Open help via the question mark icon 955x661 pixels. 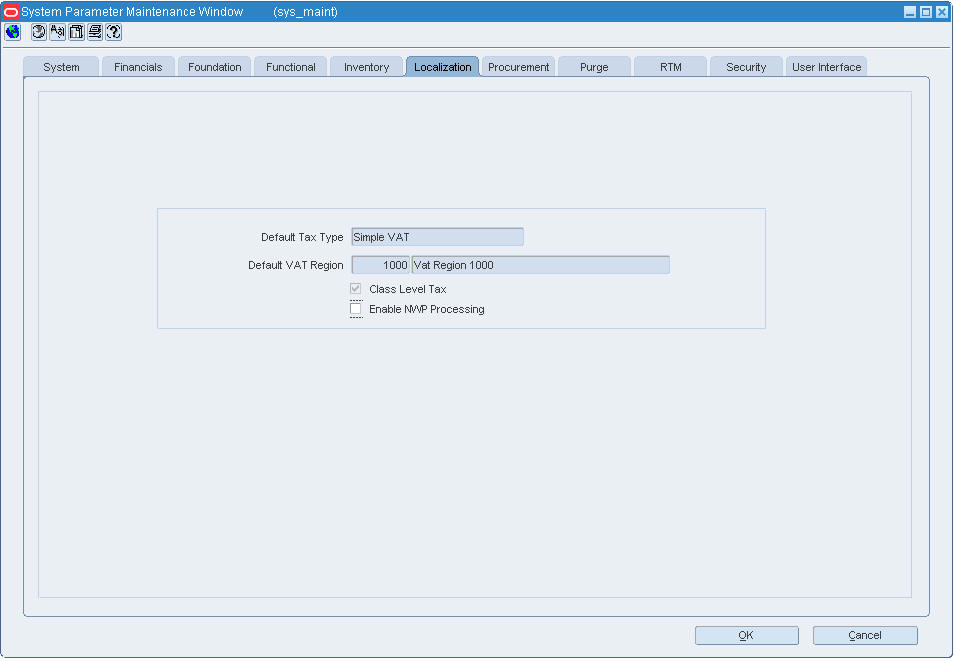click(x=114, y=32)
